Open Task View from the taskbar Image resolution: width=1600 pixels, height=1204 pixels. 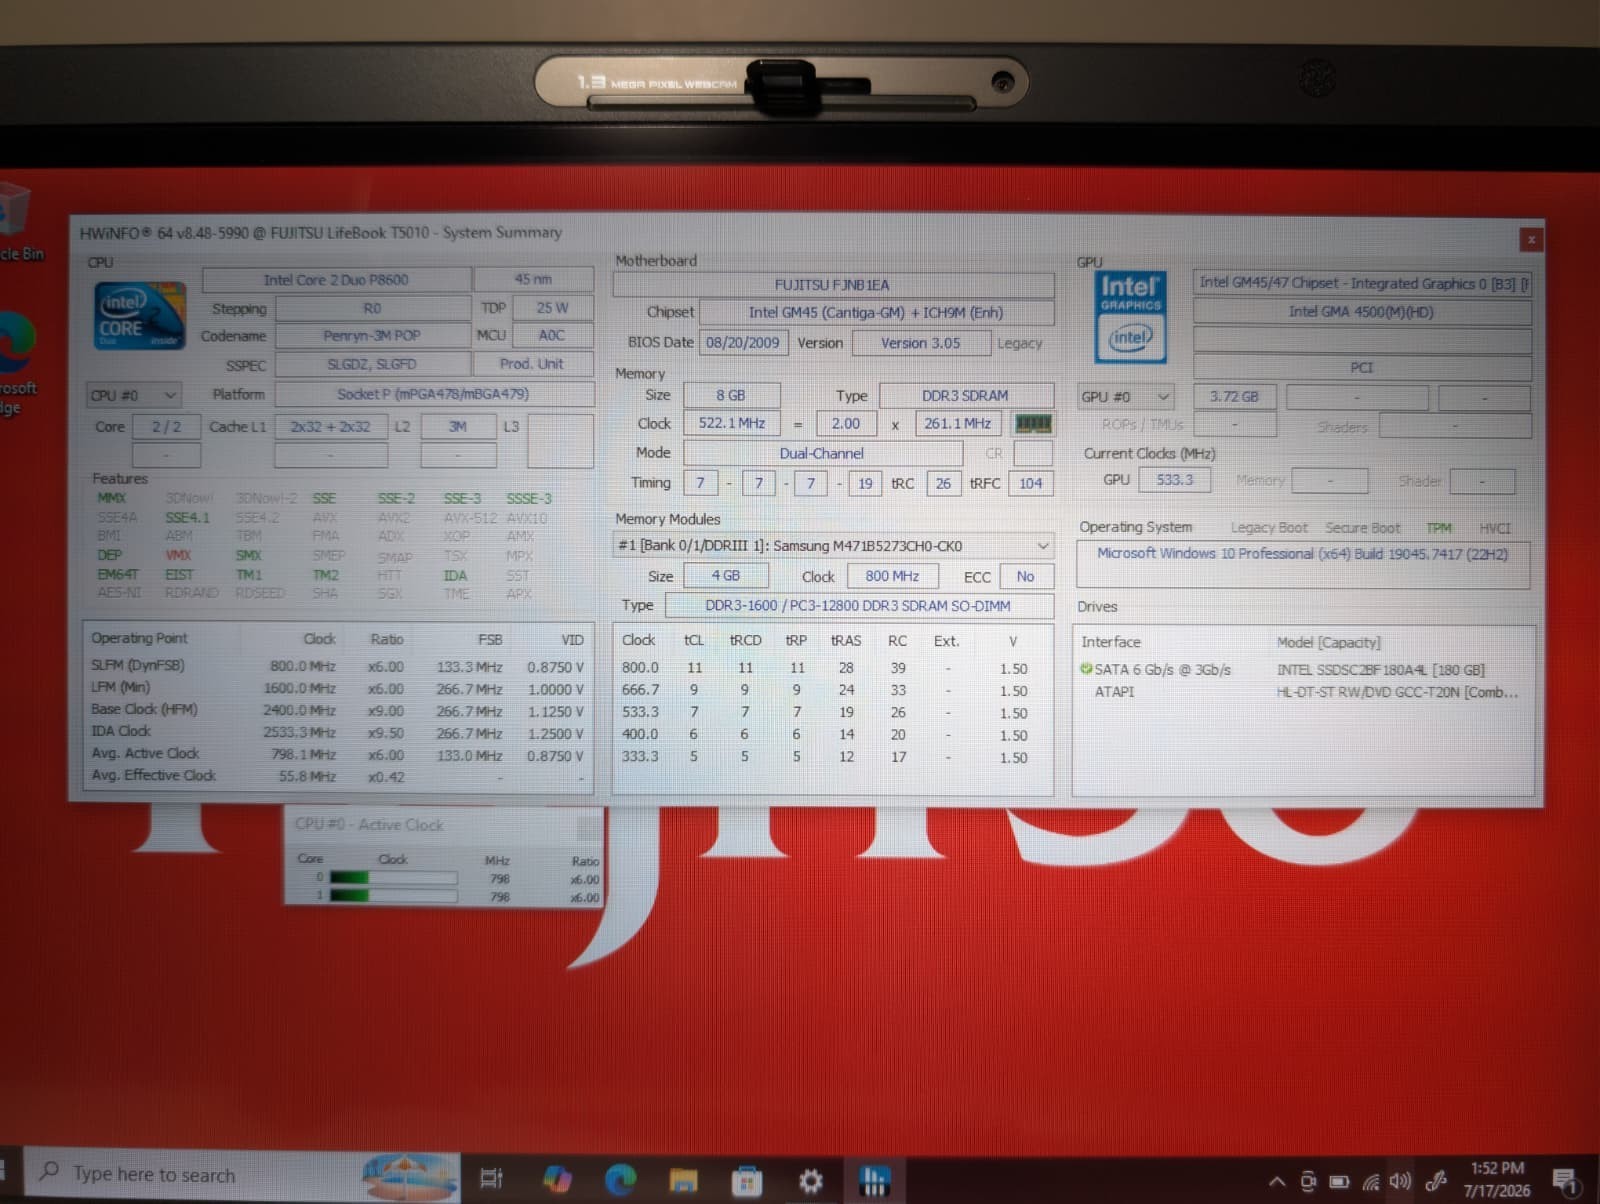coord(492,1178)
